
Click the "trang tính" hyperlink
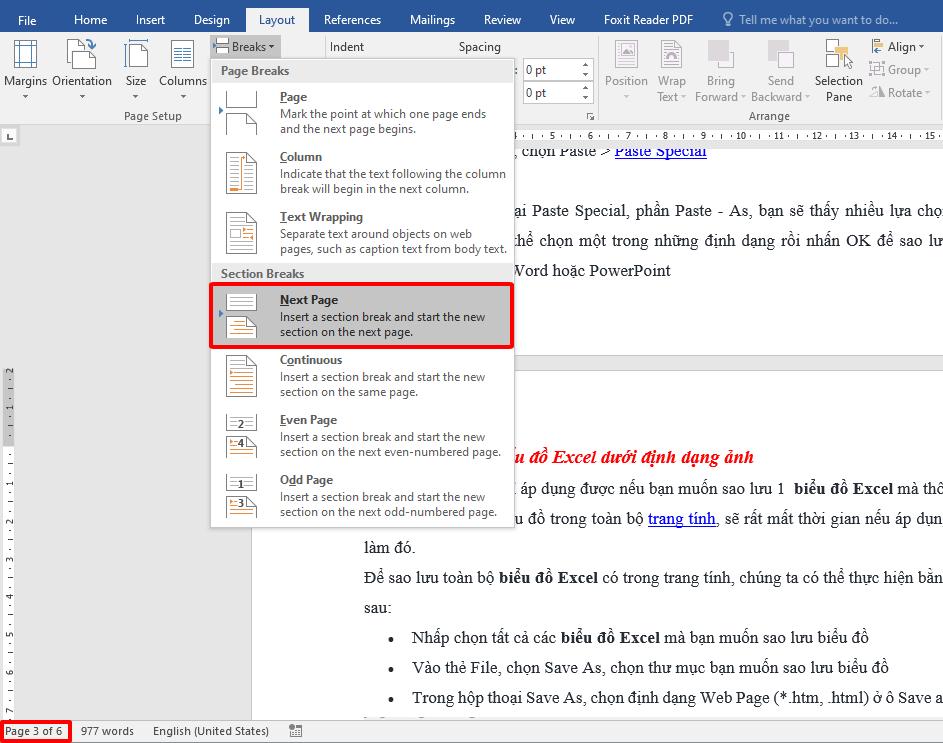point(681,518)
